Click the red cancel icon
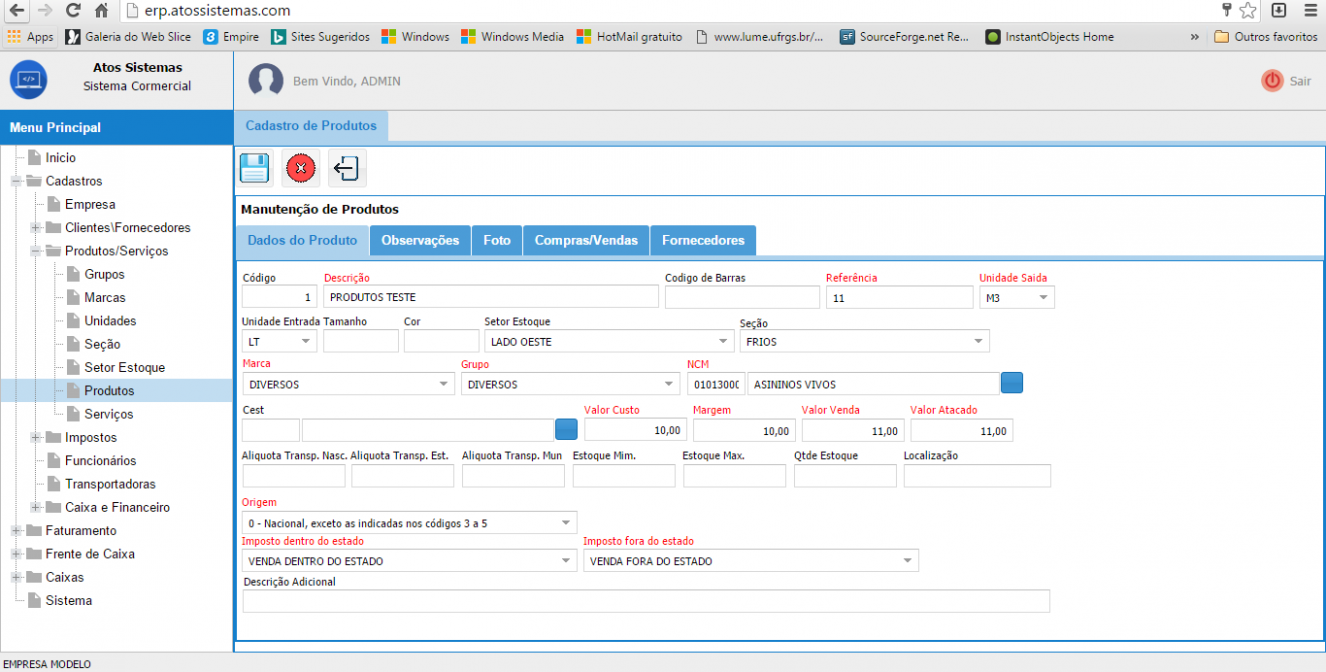This screenshot has width=1326, height=672. coord(301,168)
